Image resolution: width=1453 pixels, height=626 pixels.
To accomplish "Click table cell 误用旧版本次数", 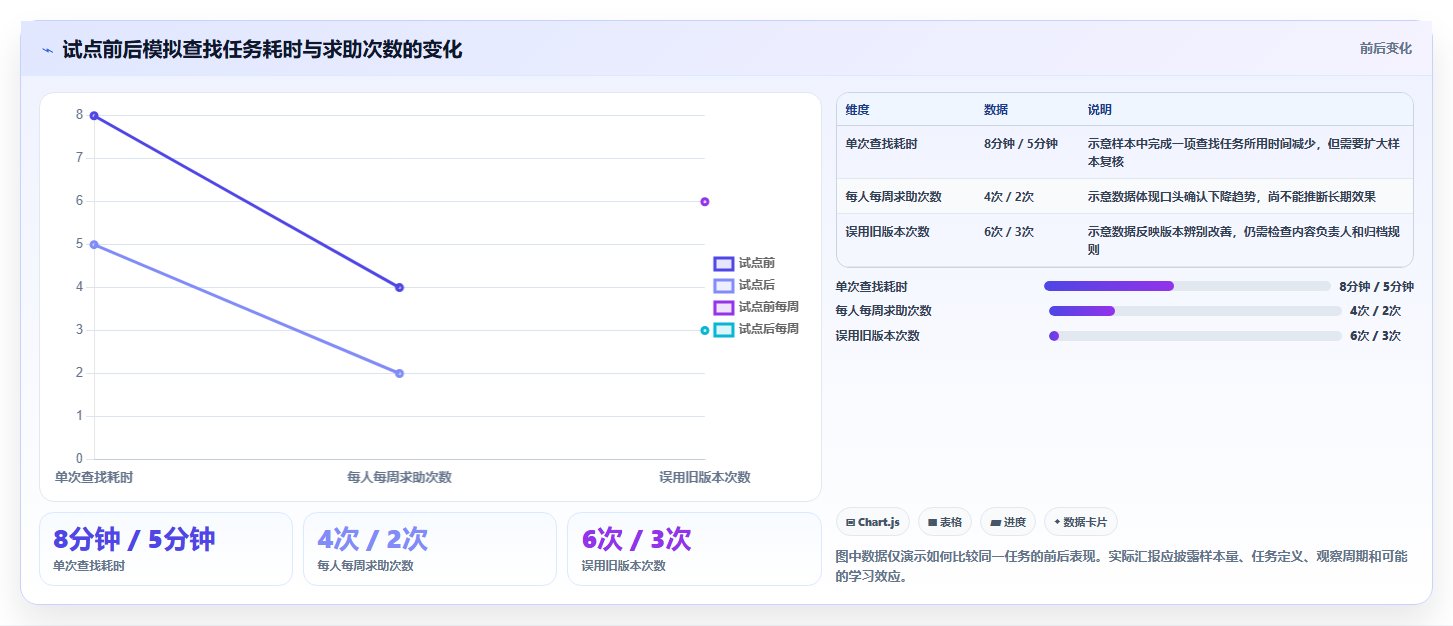I will [x=887, y=232].
